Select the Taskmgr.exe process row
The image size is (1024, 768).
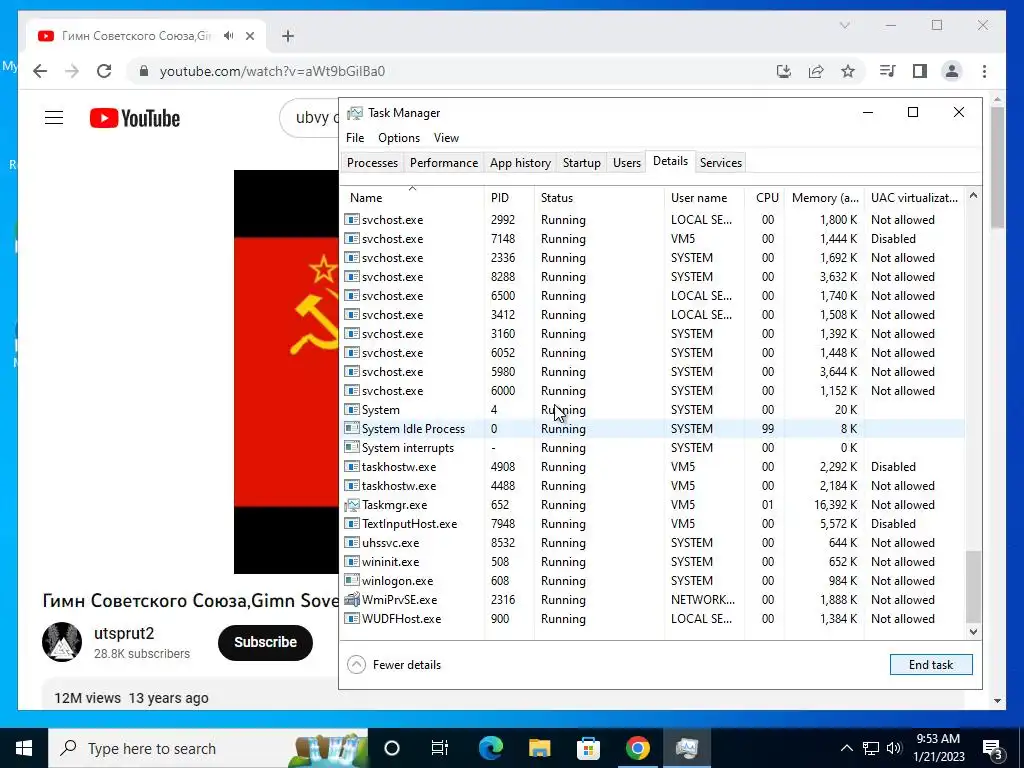pyautogui.click(x=653, y=505)
